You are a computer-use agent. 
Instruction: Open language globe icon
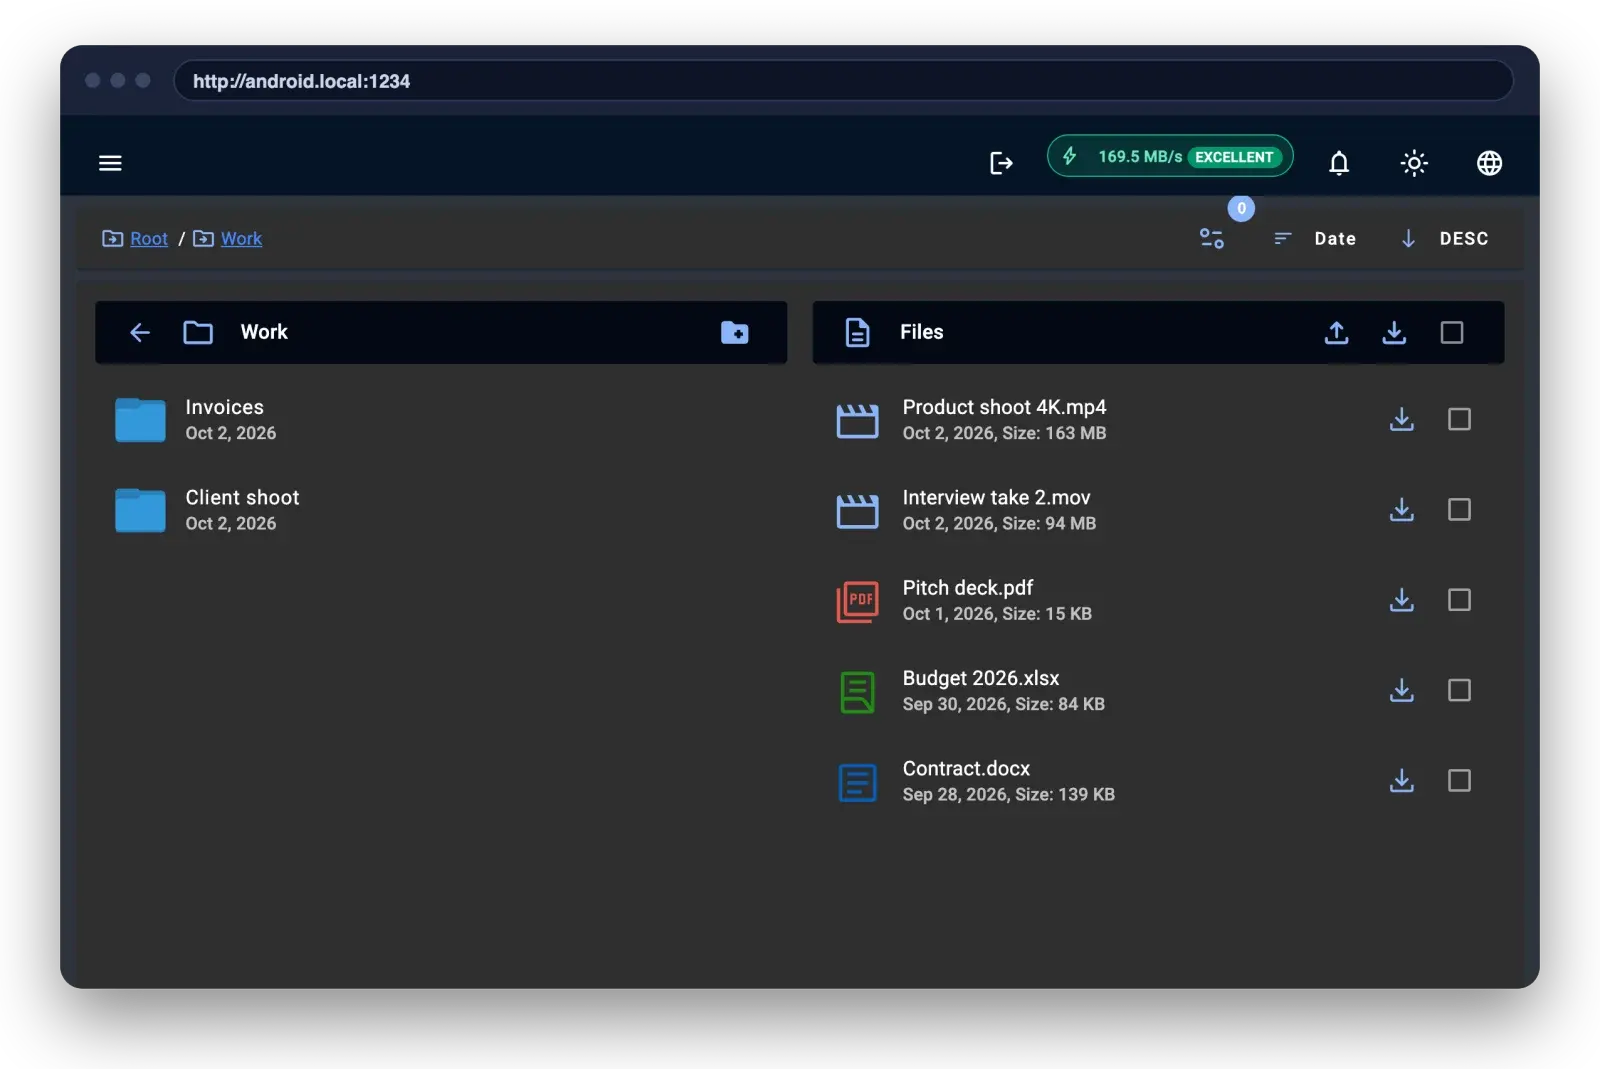click(x=1489, y=163)
